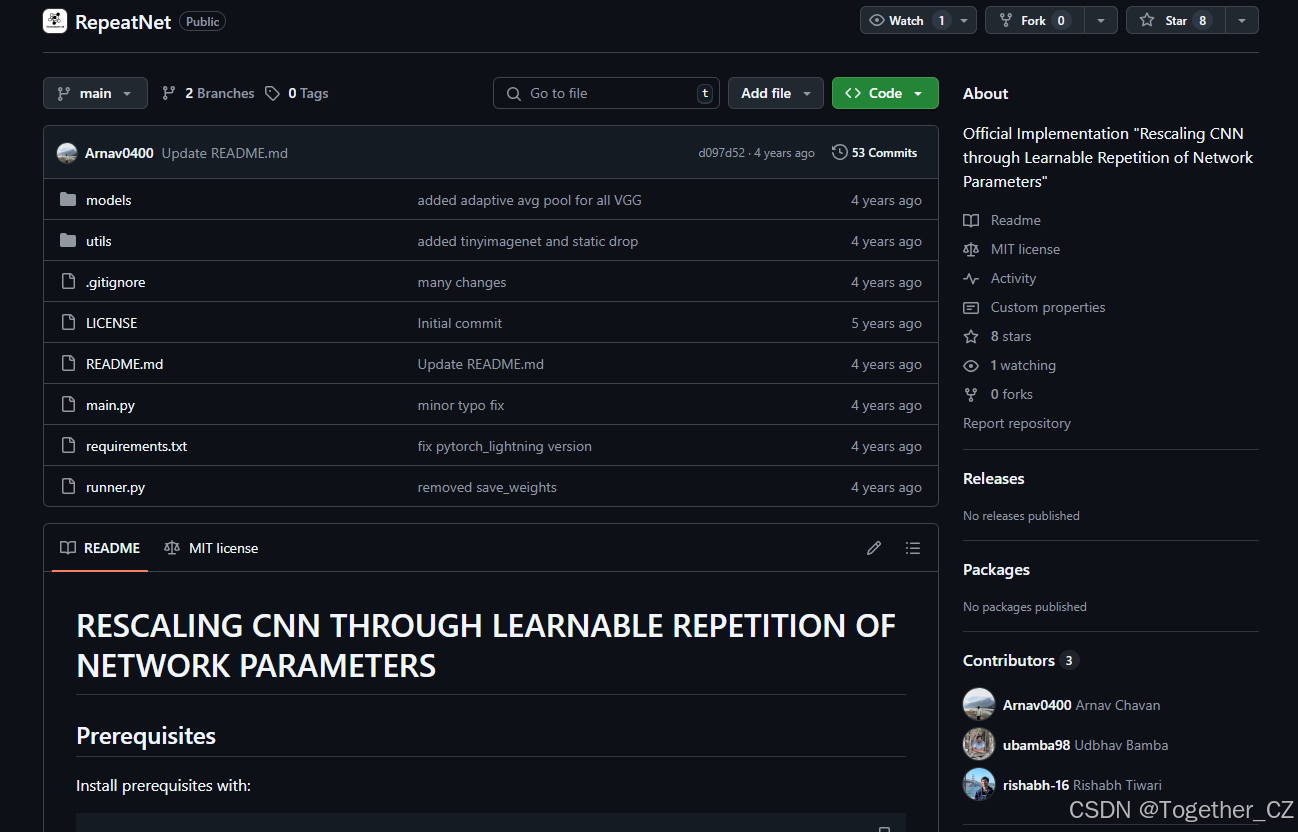Screen dimensions: 1298x832
Task: Click the Activity pulse icon
Action: [971, 278]
